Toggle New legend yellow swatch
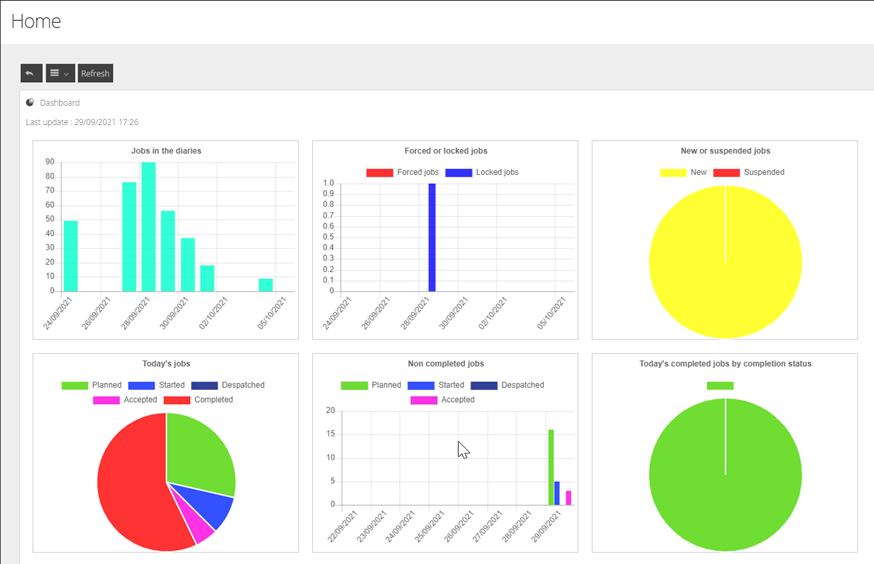Image resolution: width=874 pixels, height=564 pixels. (673, 173)
